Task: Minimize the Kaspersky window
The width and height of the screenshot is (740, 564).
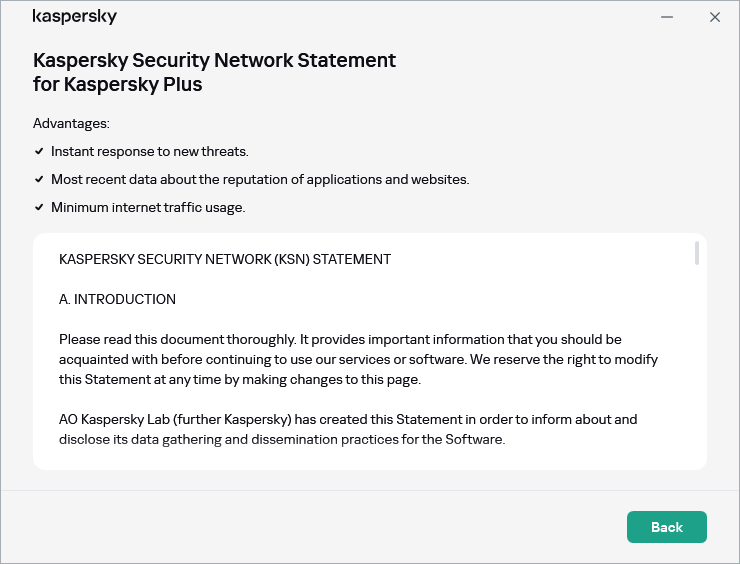Action: coord(667,17)
